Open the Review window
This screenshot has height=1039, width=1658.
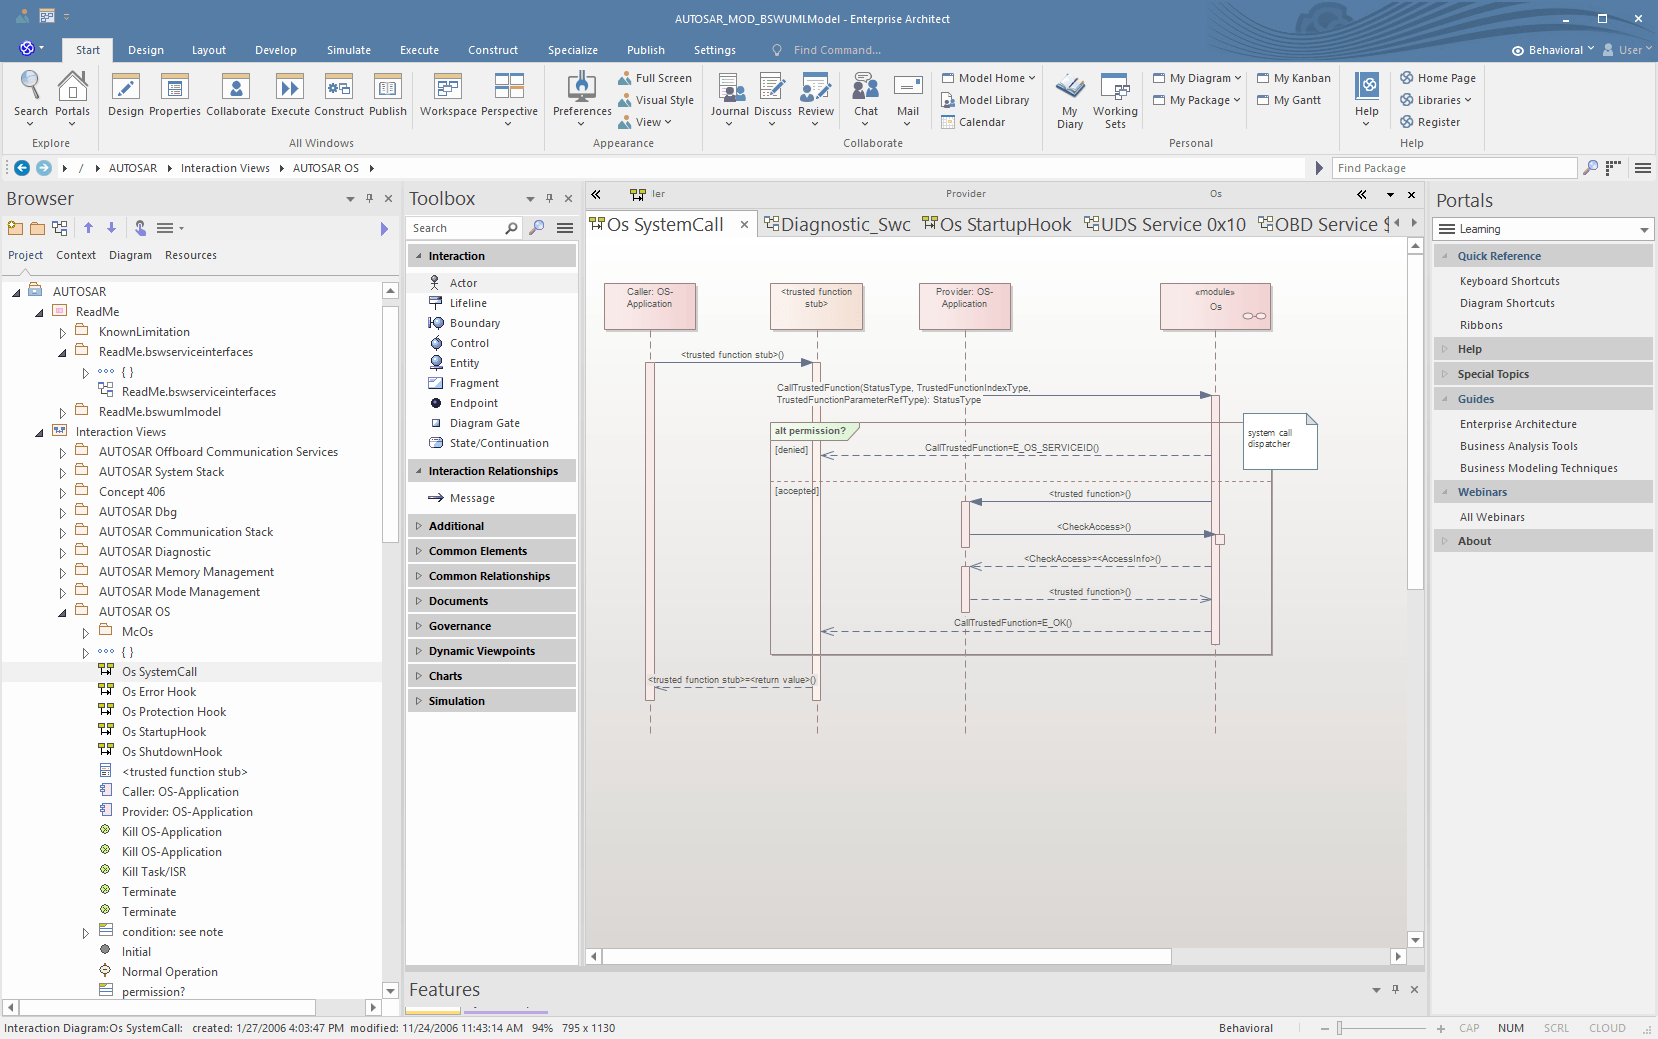pyautogui.click(x=816, y=98)
